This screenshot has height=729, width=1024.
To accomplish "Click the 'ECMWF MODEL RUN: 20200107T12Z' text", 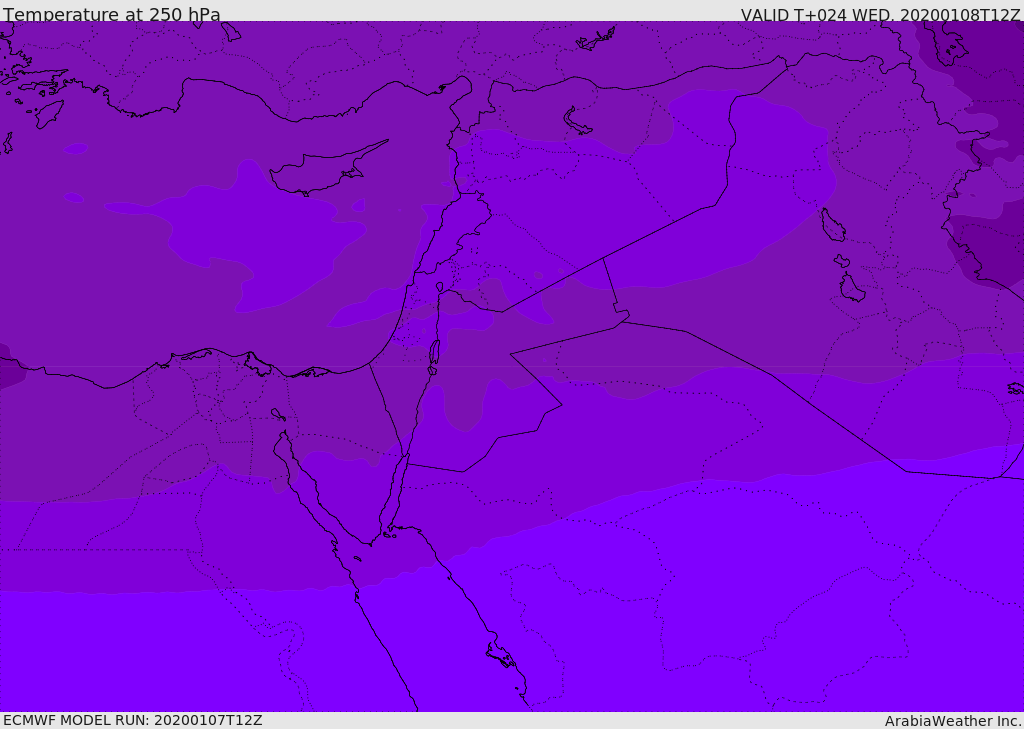I will point(133,720).
